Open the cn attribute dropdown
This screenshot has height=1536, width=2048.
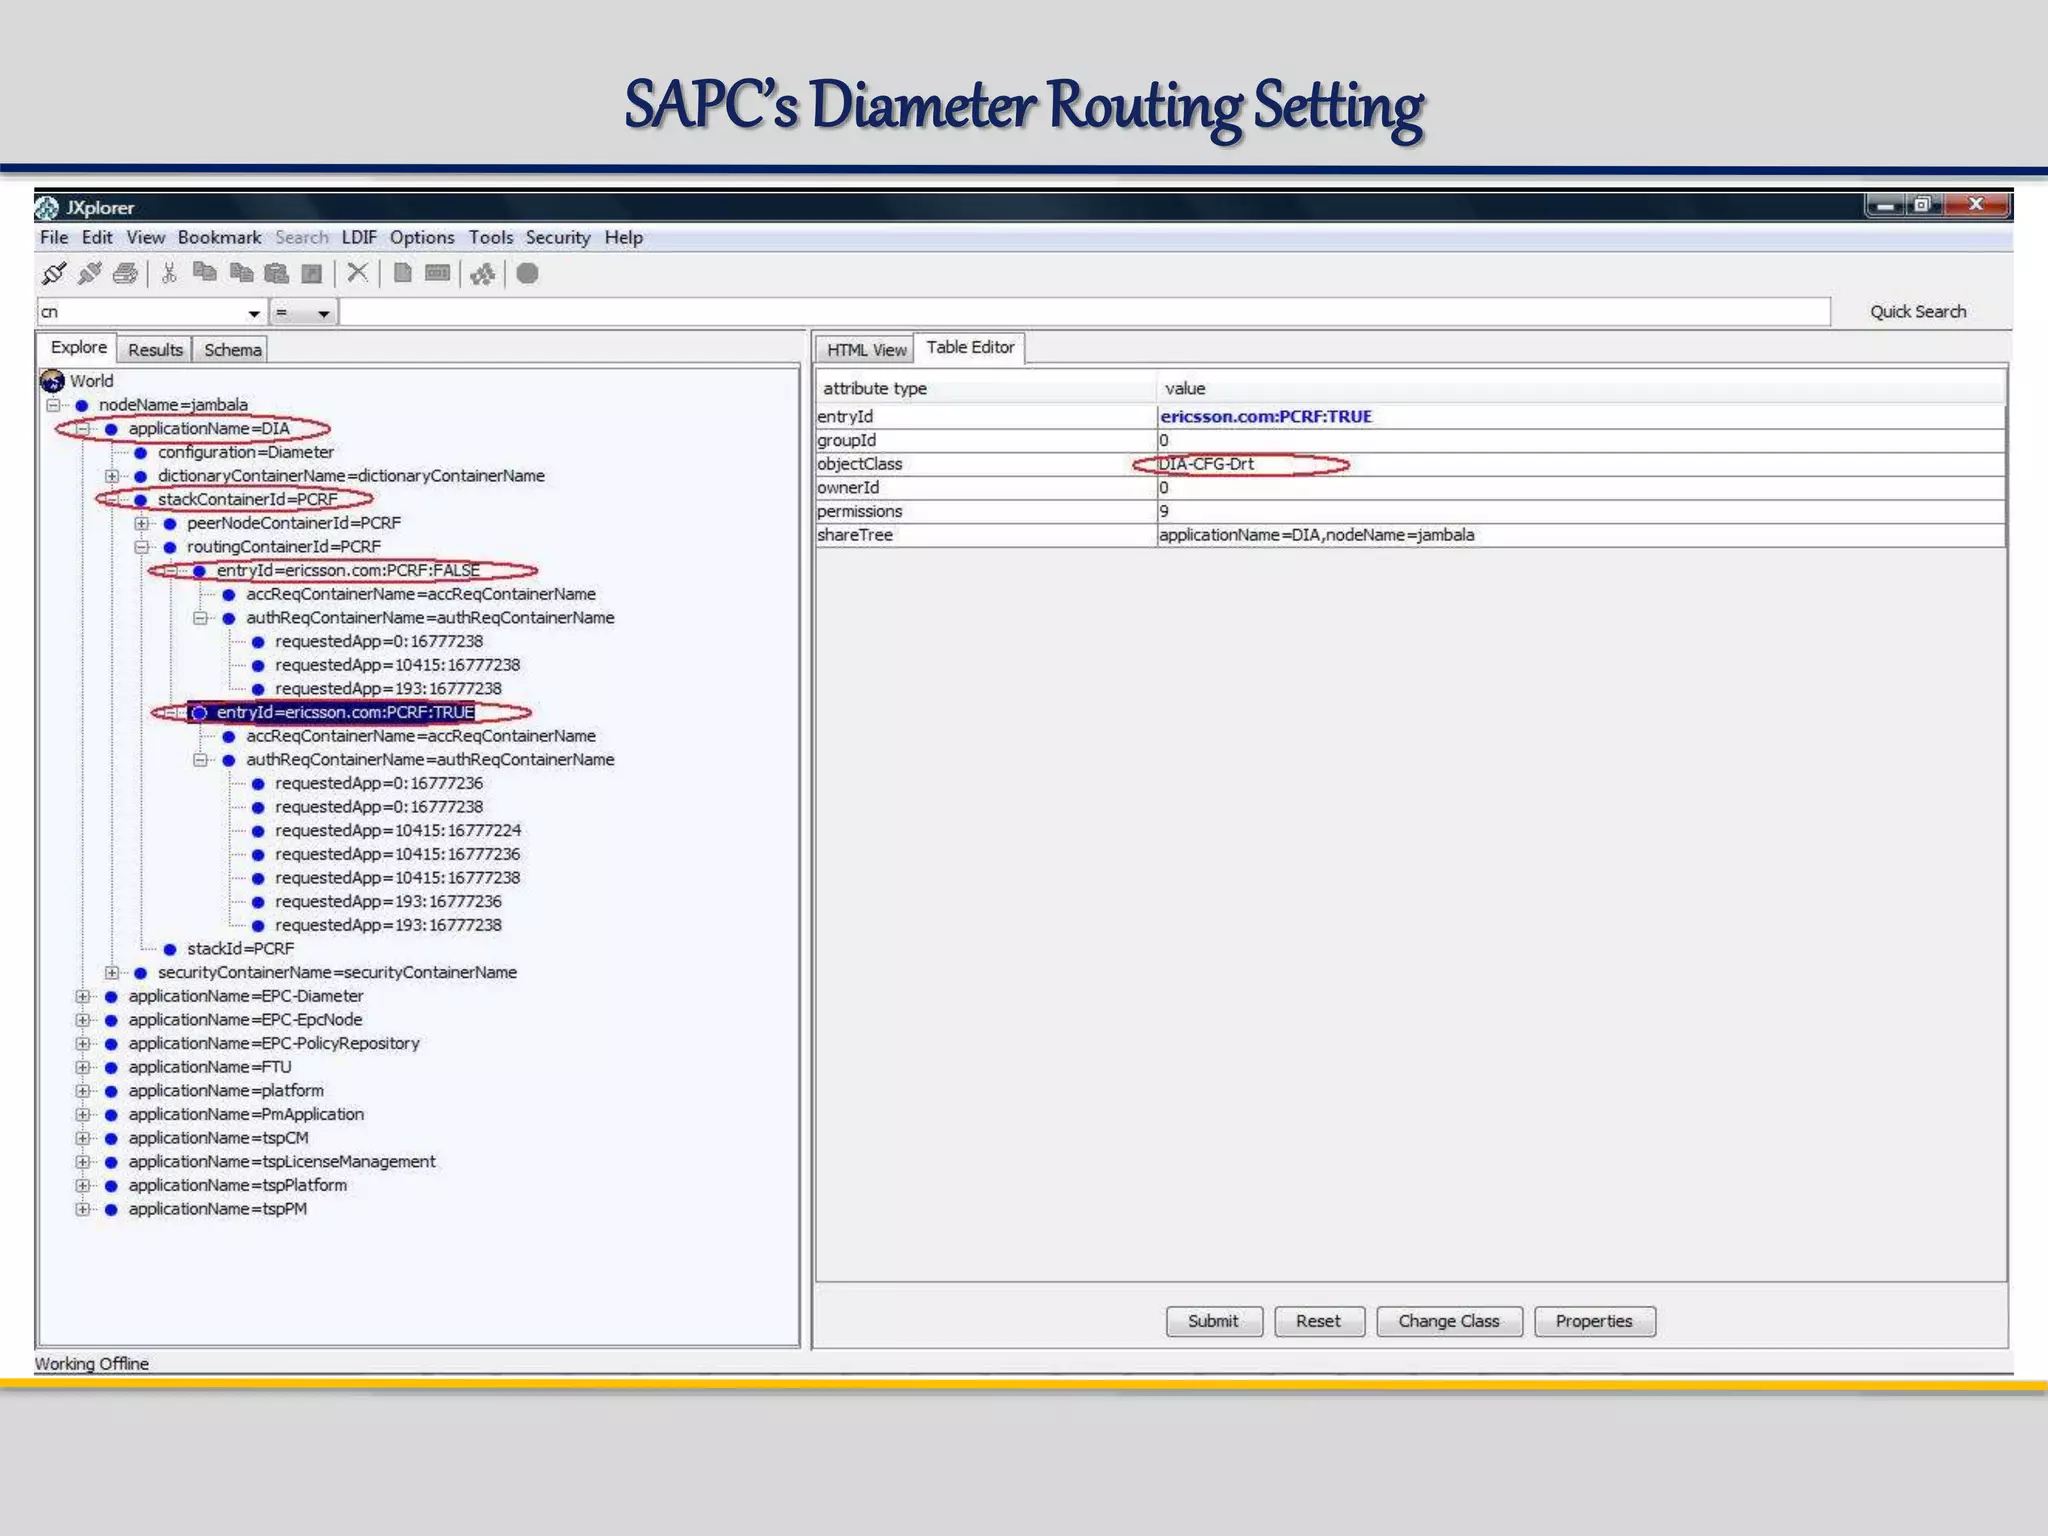coord(253,313)
